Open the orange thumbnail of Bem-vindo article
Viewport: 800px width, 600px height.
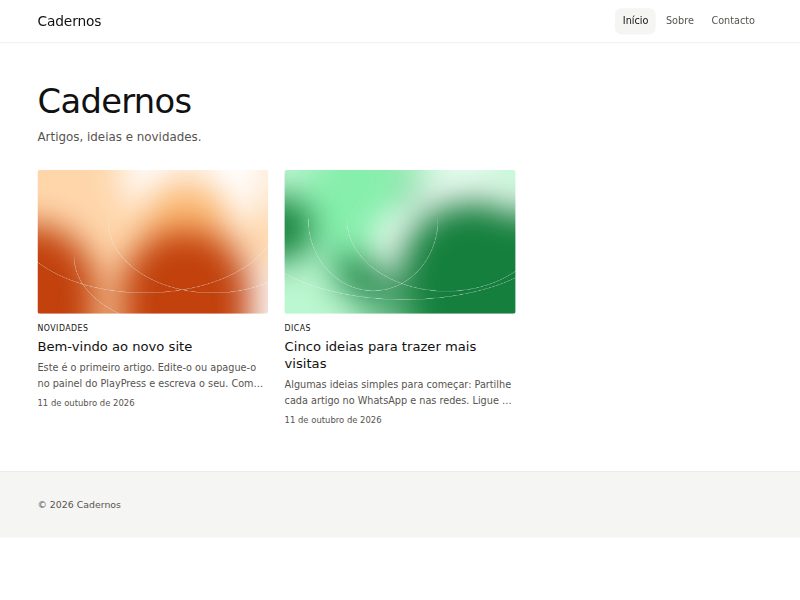coord(153,242)
